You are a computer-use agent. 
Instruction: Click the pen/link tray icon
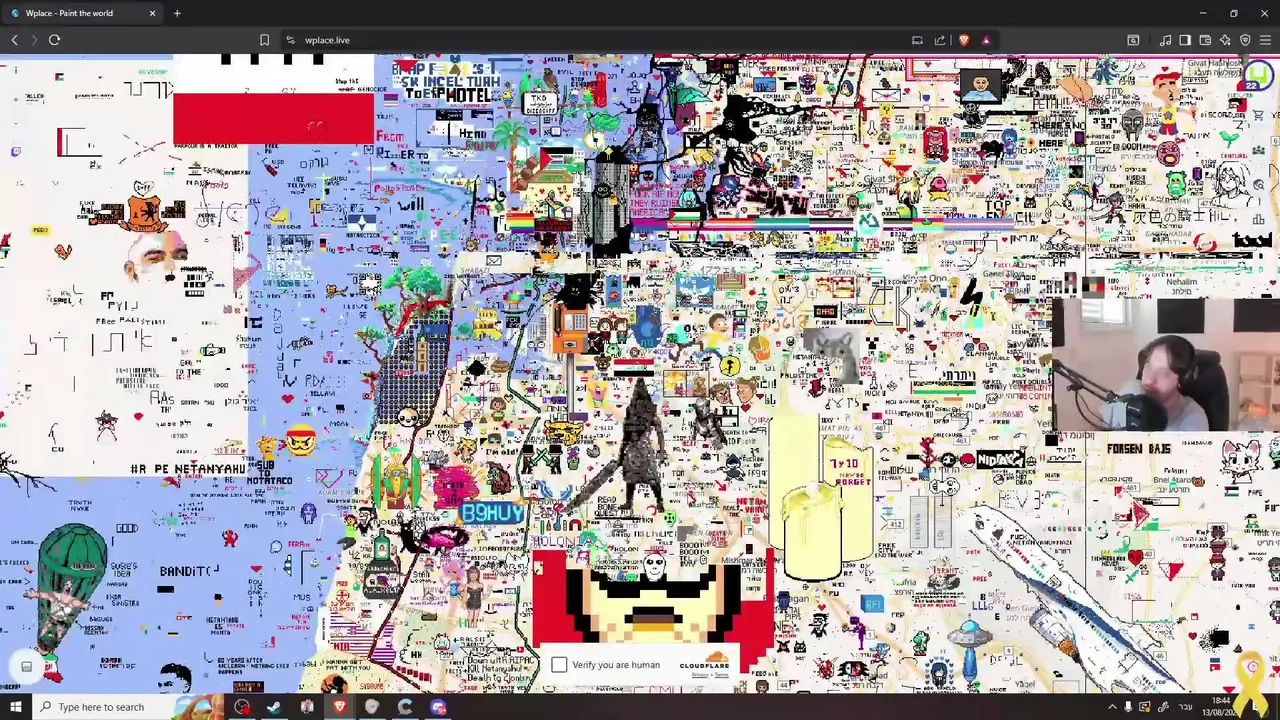(x=1161, y=707)
